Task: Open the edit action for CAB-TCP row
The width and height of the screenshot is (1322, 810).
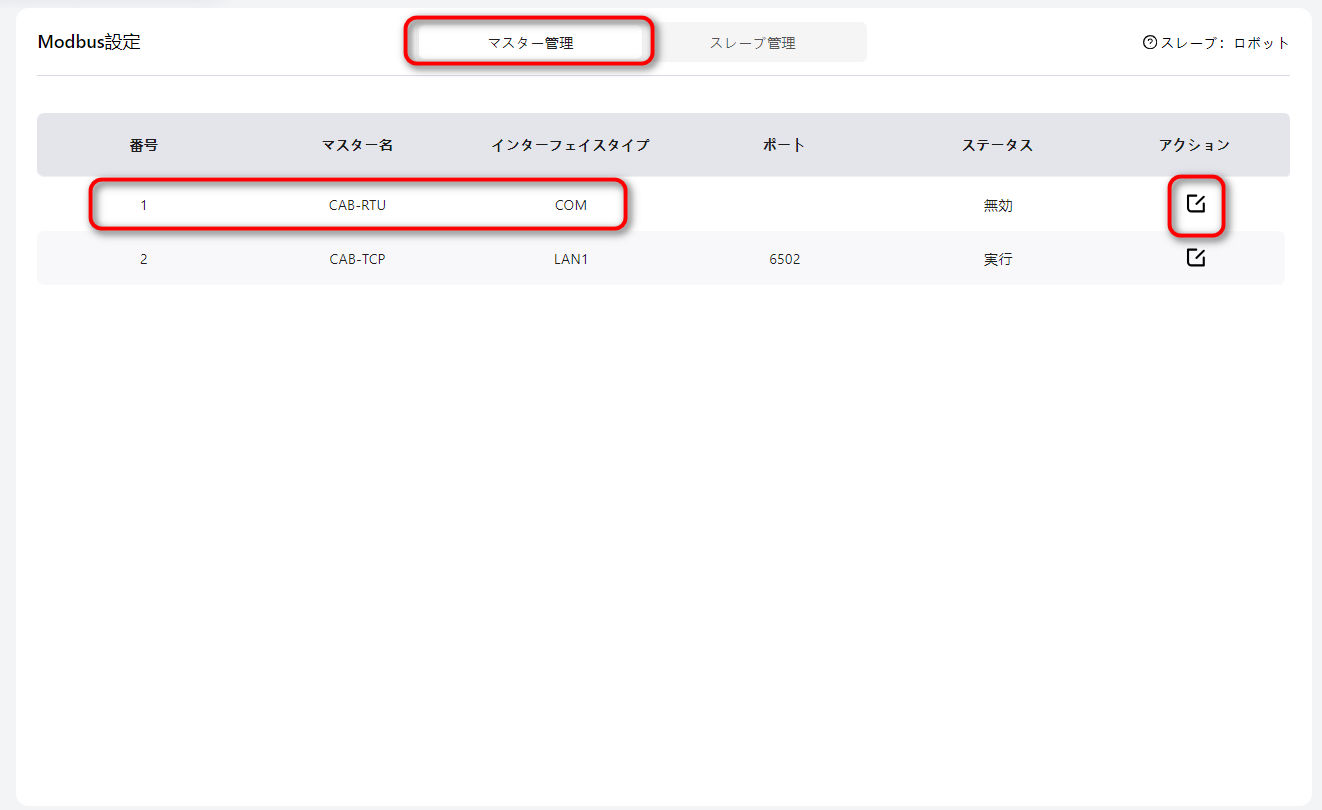Action: coord(1195,258)
